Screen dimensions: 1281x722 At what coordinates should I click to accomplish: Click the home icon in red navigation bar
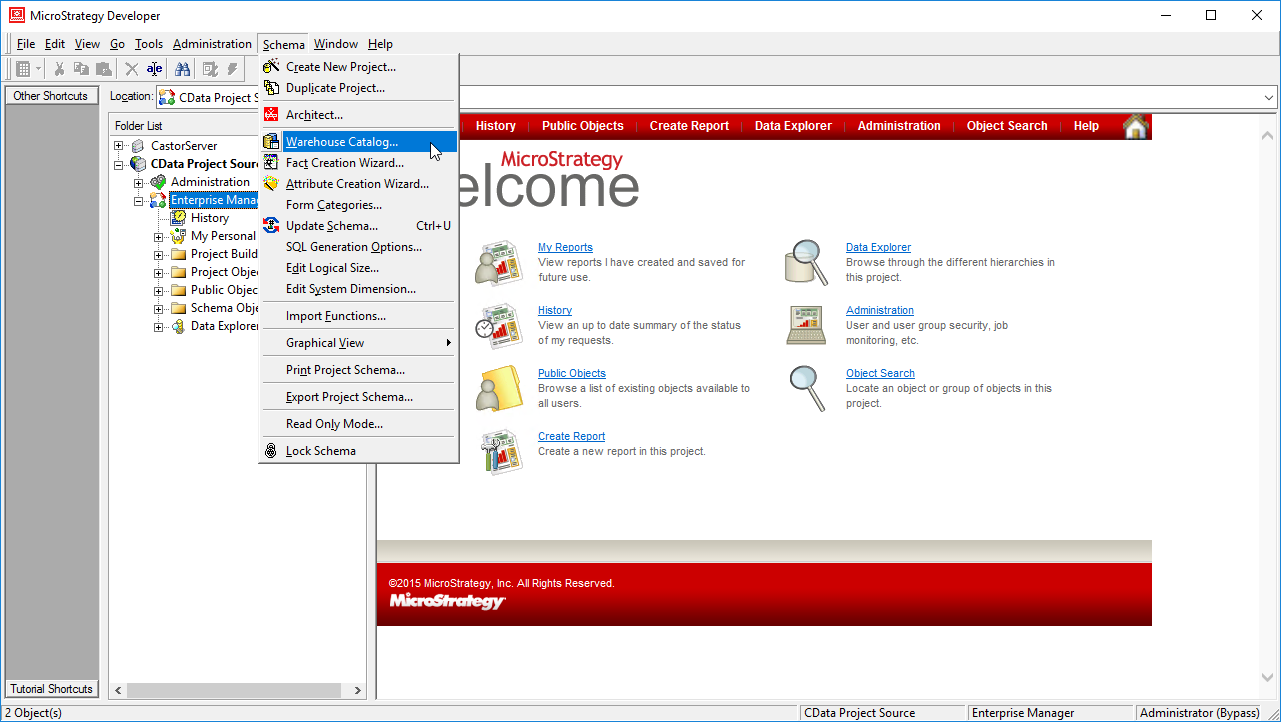click(1135, 126)
